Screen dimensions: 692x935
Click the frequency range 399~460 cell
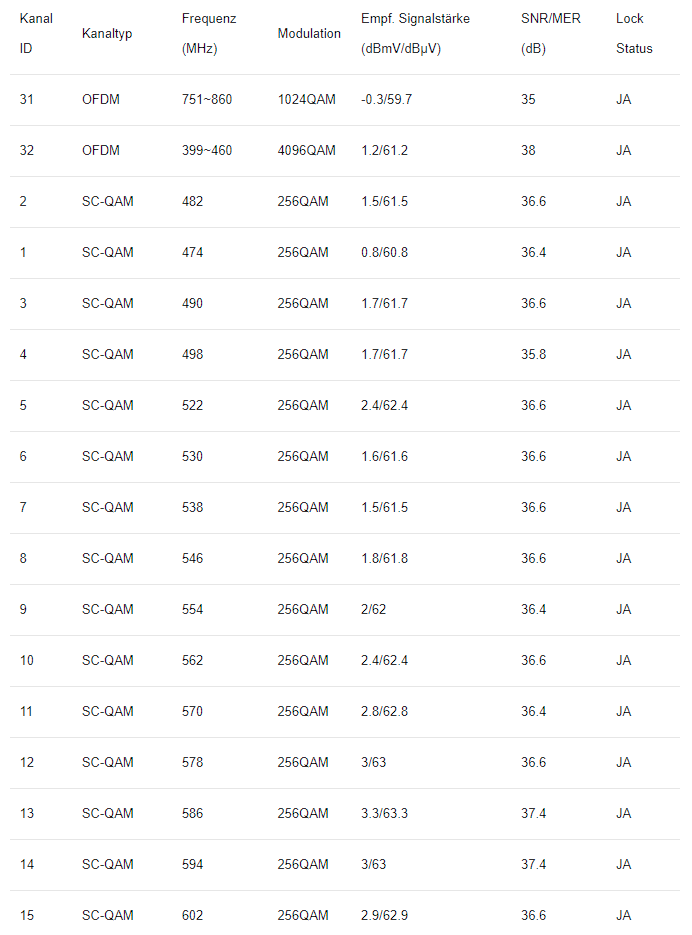(x=206, y=151)
